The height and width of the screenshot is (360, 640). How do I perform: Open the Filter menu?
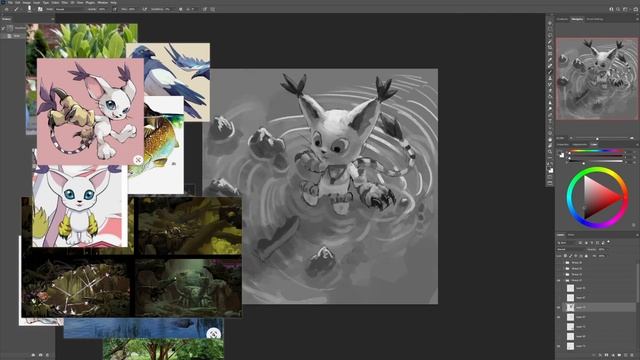pos(64,2)
